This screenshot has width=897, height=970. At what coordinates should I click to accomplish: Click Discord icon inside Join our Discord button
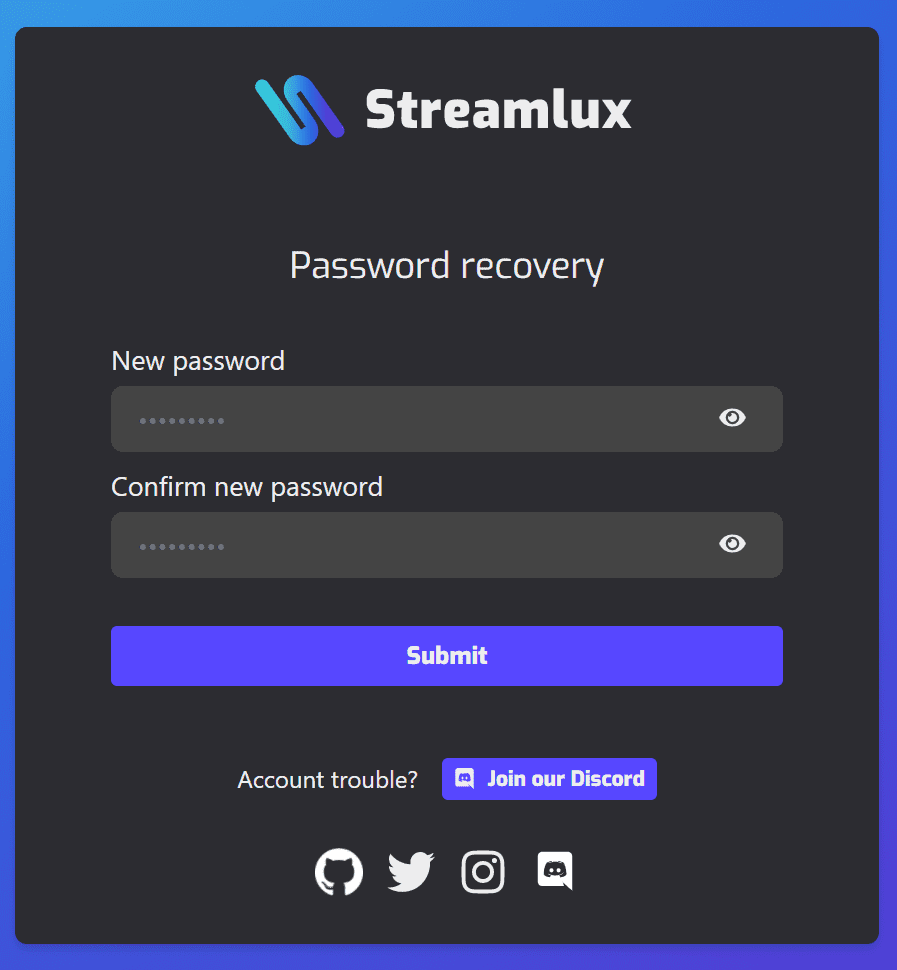[465, 778]
